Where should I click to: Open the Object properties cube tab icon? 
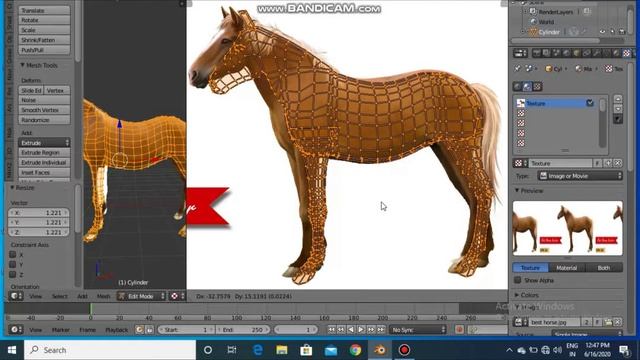tap(576, 53)
